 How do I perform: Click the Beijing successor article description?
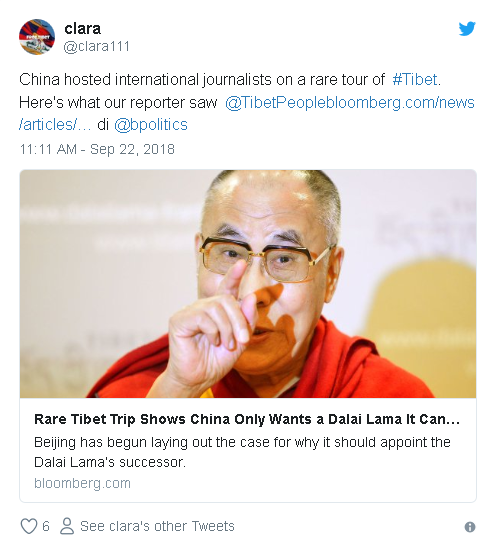242,452
